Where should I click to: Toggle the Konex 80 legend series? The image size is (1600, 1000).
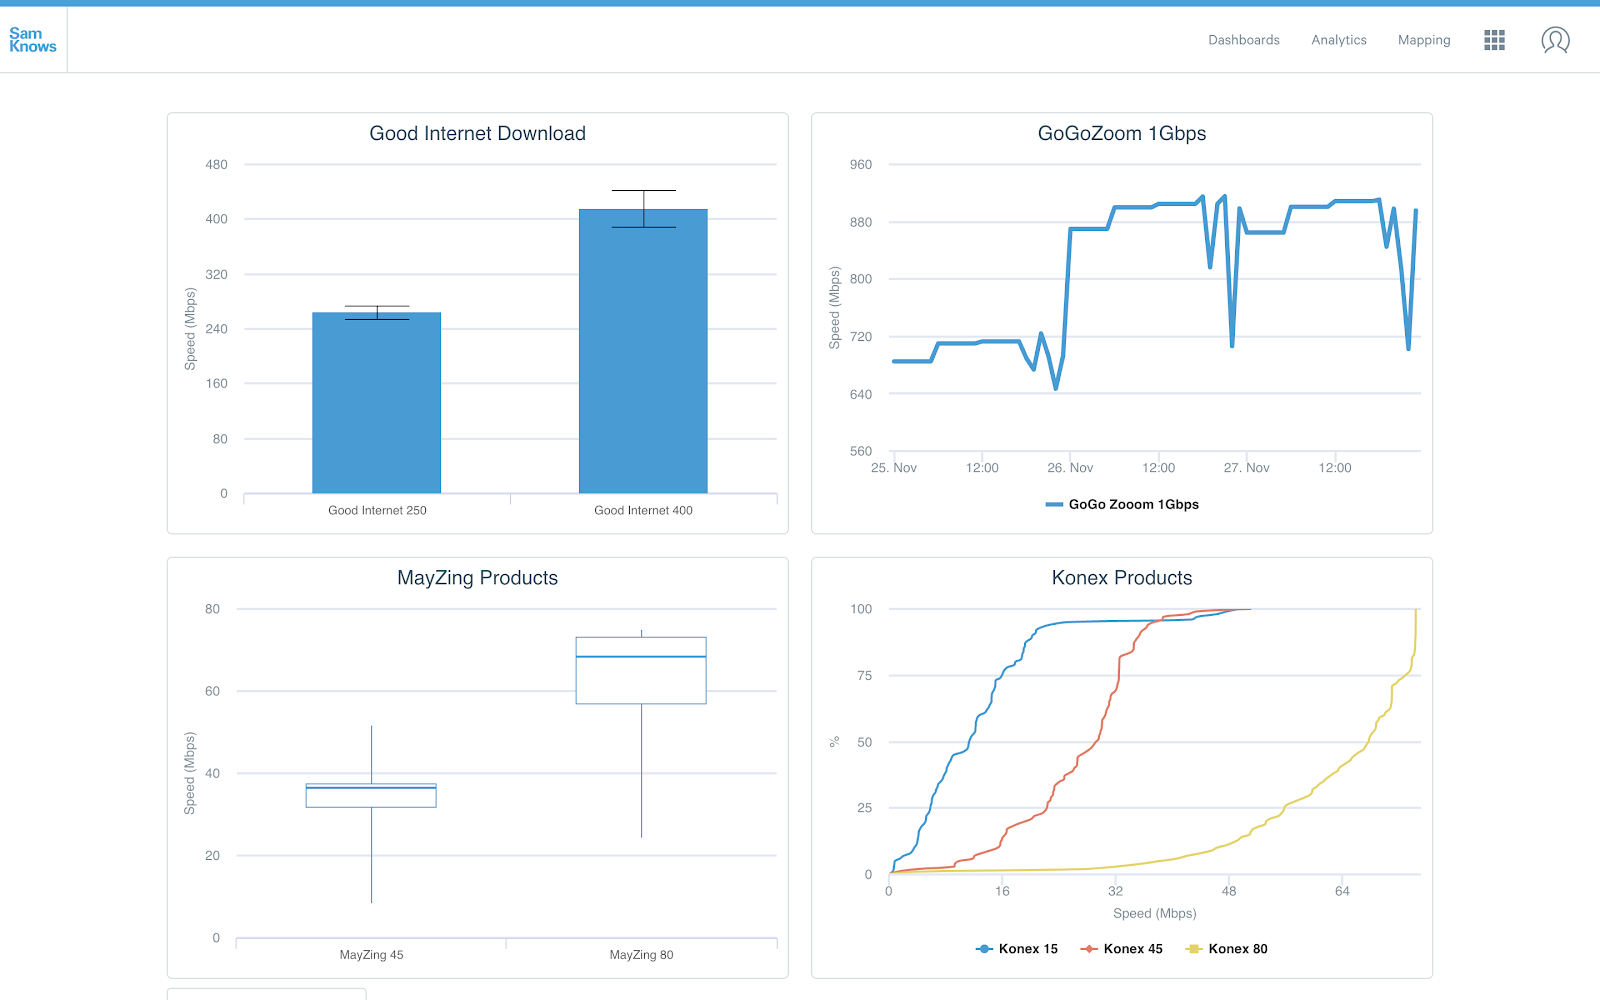1227,949
